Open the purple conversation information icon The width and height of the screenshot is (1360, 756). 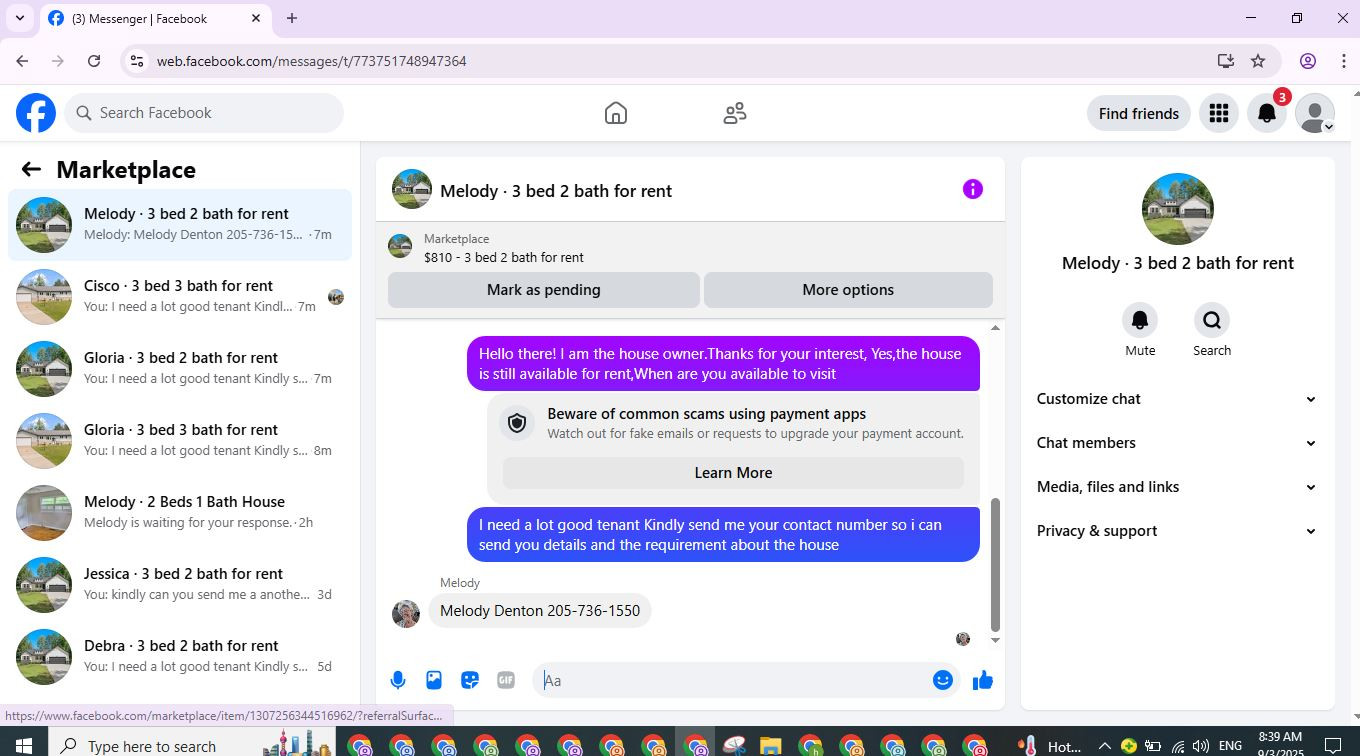(x=972, y=189)
